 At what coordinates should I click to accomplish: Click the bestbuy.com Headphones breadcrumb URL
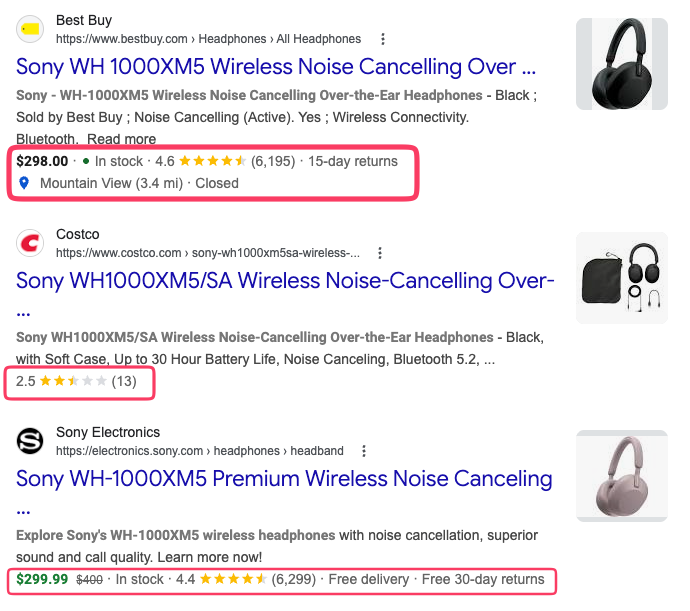[208, 39]
